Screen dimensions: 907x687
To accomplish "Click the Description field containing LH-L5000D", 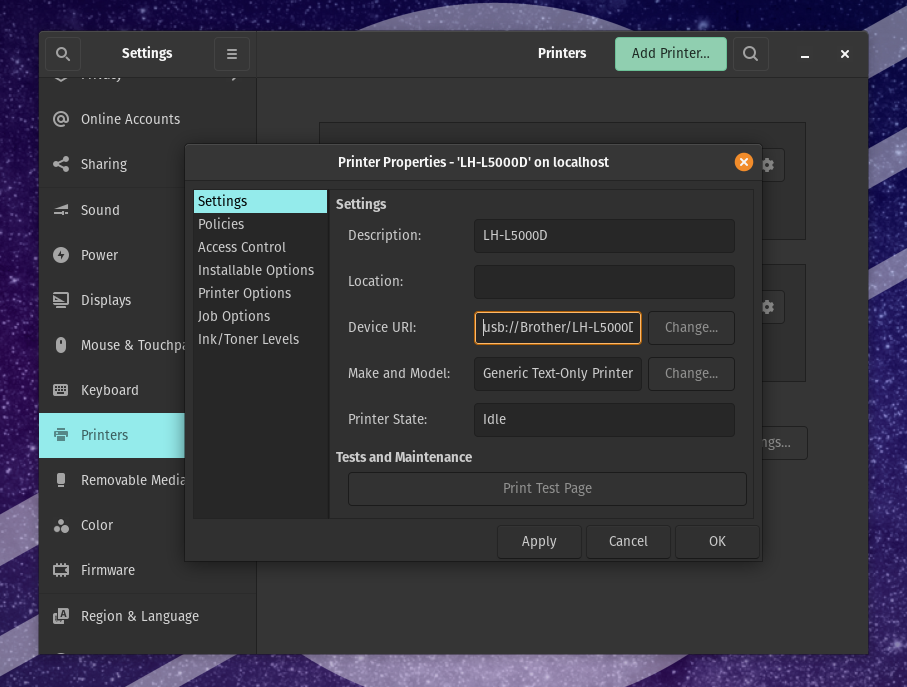I will click(x=604, y=236).
